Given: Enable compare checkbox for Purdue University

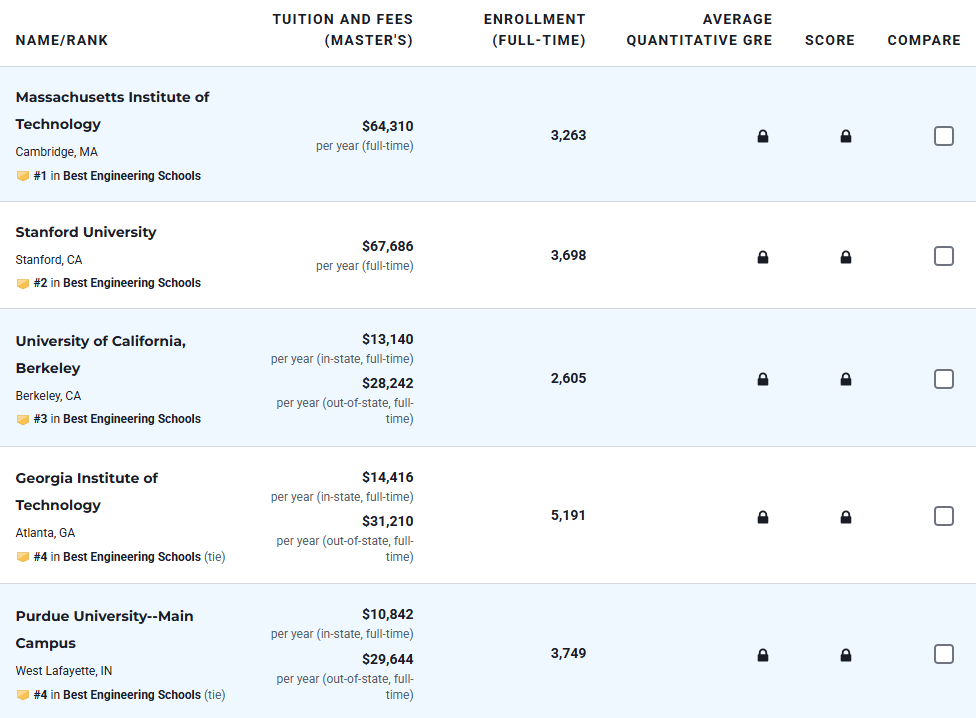Looking at the screenshot, I should click(943, 654).
